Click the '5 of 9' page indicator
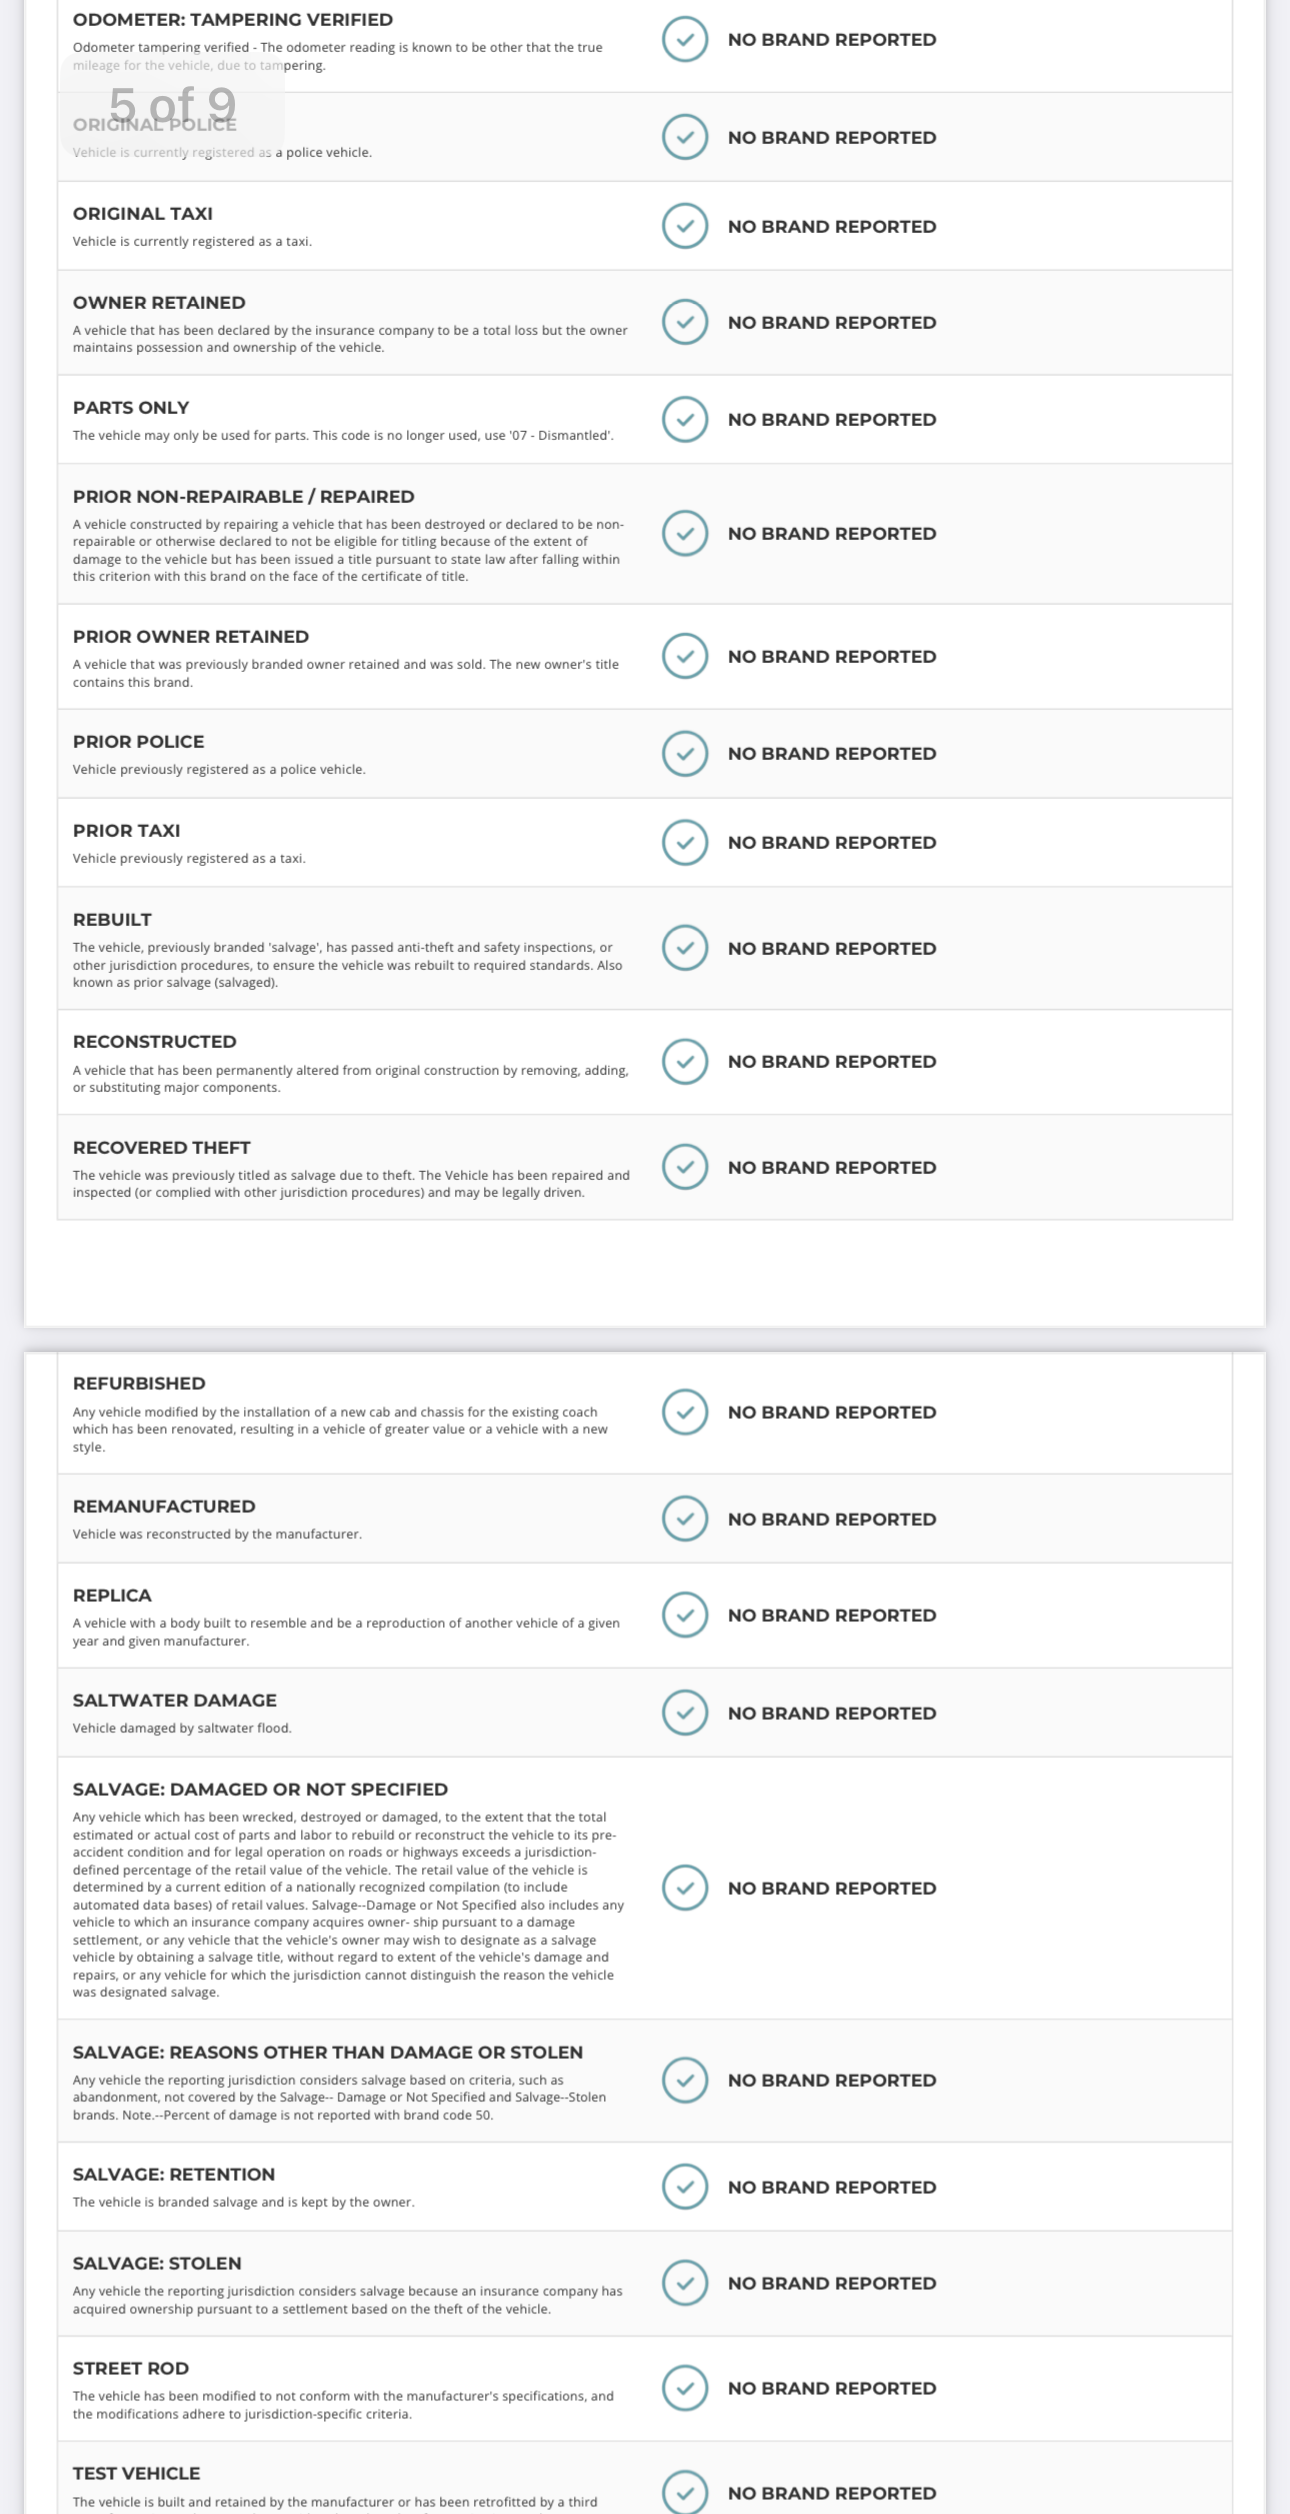 click(x=172, y=105)
